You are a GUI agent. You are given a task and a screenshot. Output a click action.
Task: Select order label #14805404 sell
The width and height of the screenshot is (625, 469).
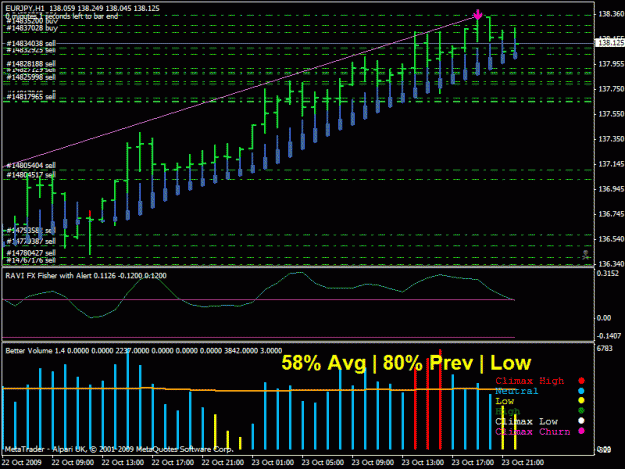point(31,165)
